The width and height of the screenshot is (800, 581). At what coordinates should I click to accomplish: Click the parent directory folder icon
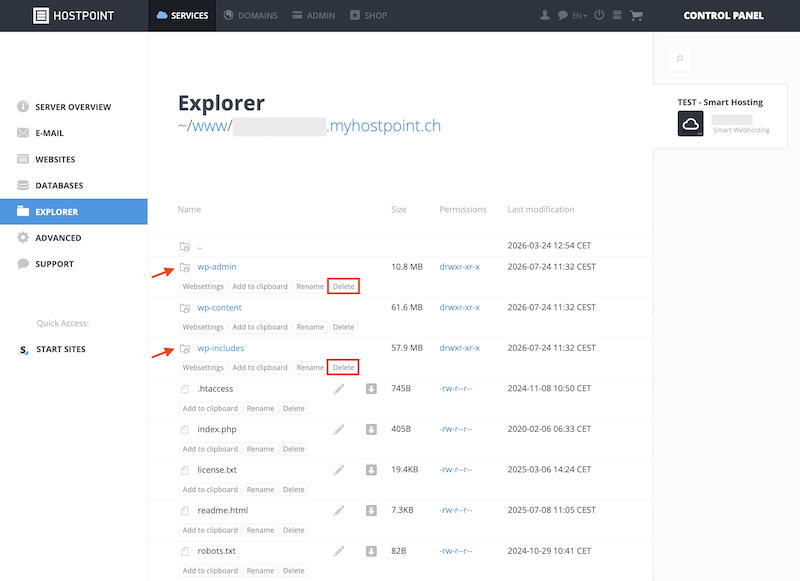[185, 247]
